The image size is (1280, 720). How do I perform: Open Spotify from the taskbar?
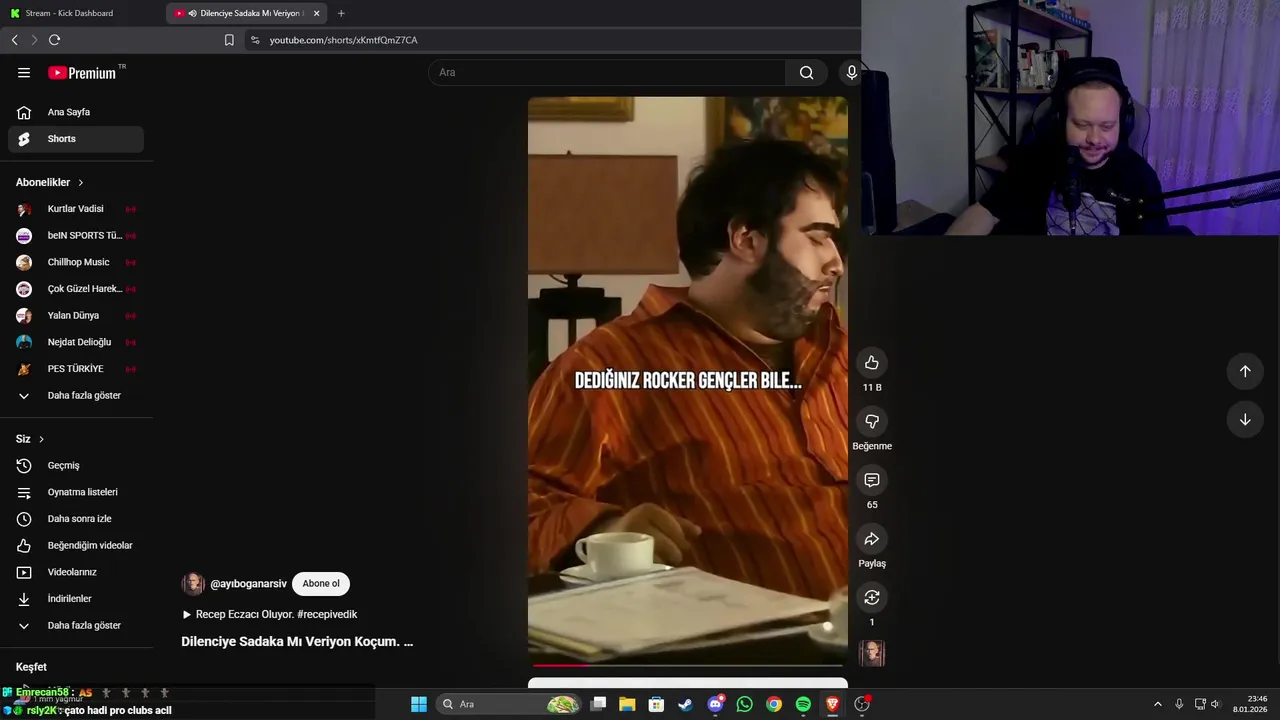[x=803, y=704]
